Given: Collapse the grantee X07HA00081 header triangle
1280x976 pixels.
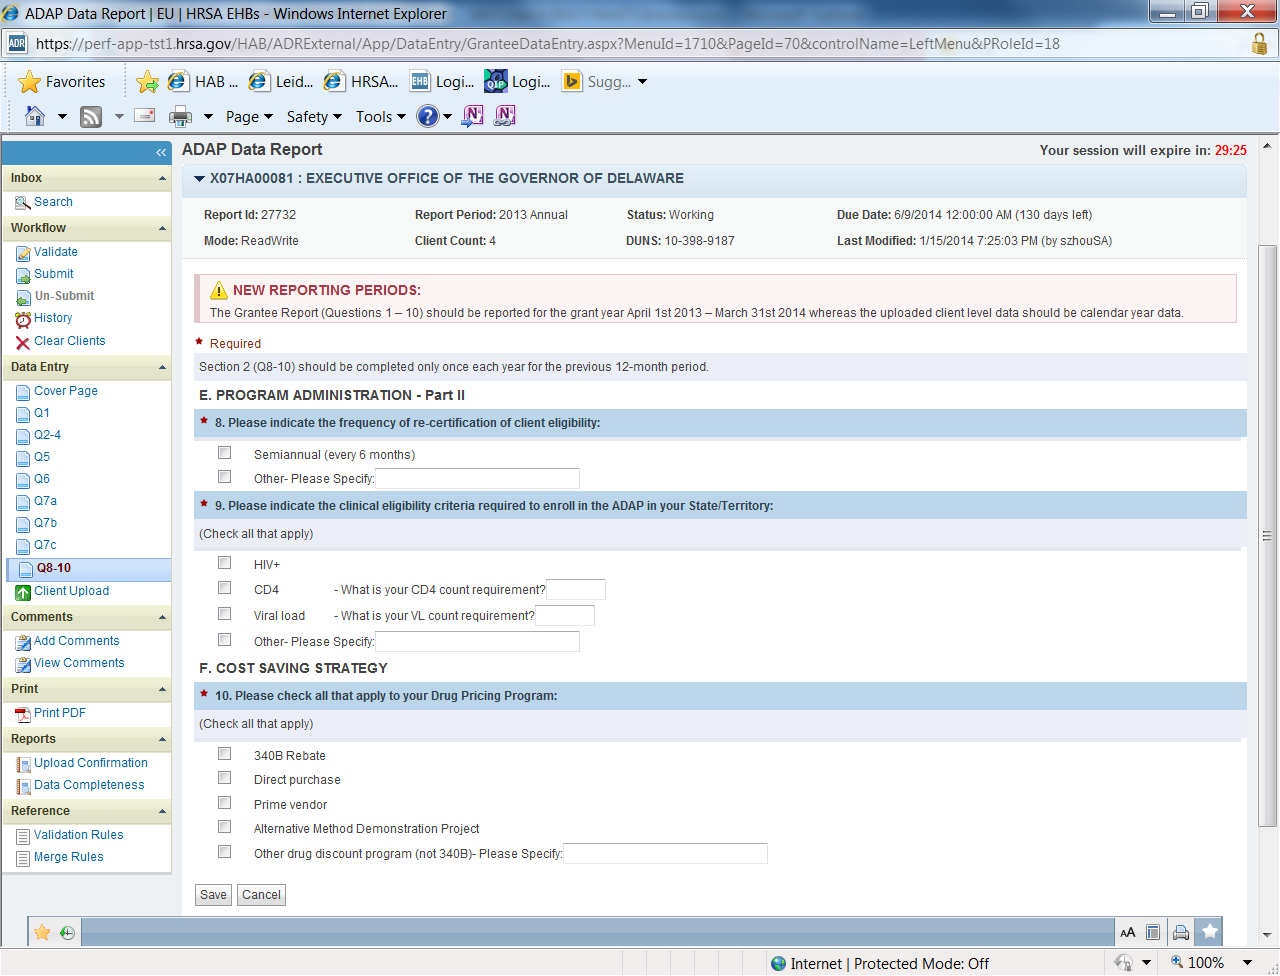Looking at the screenshot, I should [x=200, y=179].
